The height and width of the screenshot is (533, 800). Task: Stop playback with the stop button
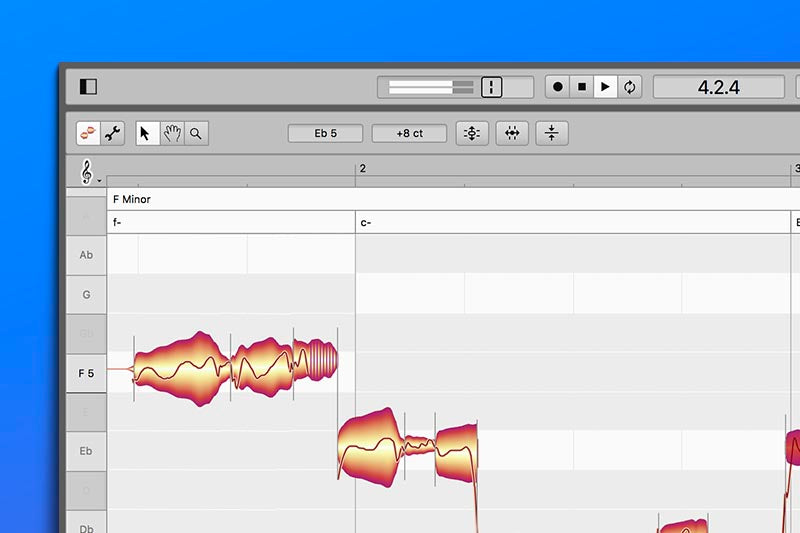coord(582,87)
